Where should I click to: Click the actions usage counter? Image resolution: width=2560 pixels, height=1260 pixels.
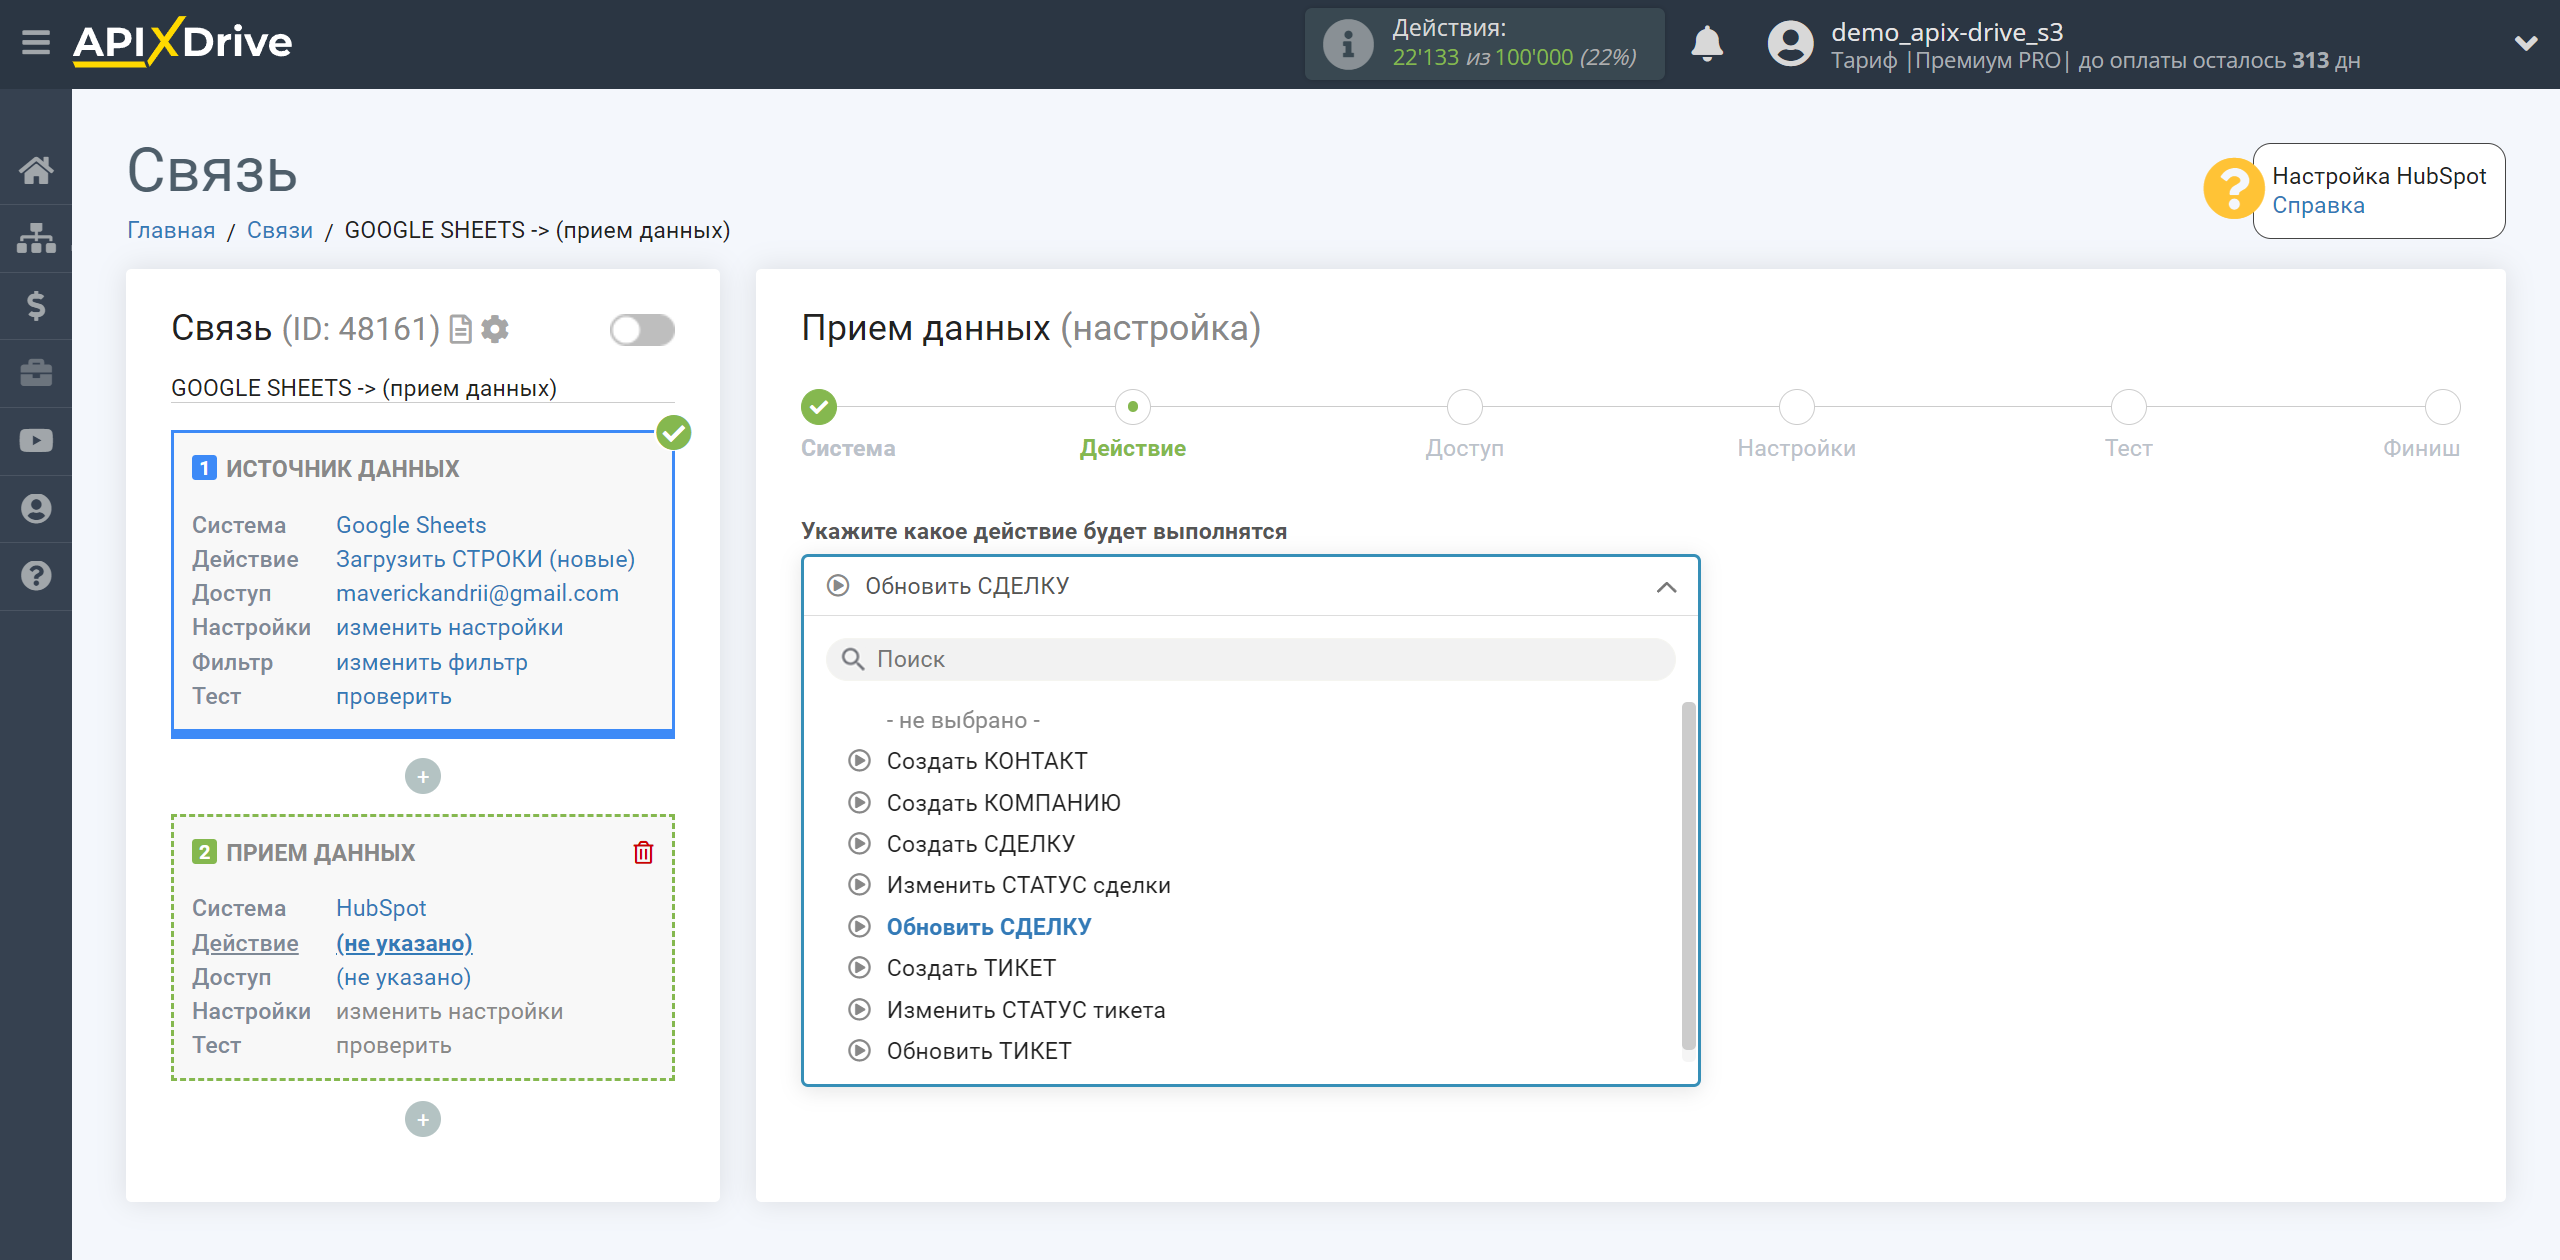coord(1514,57)
